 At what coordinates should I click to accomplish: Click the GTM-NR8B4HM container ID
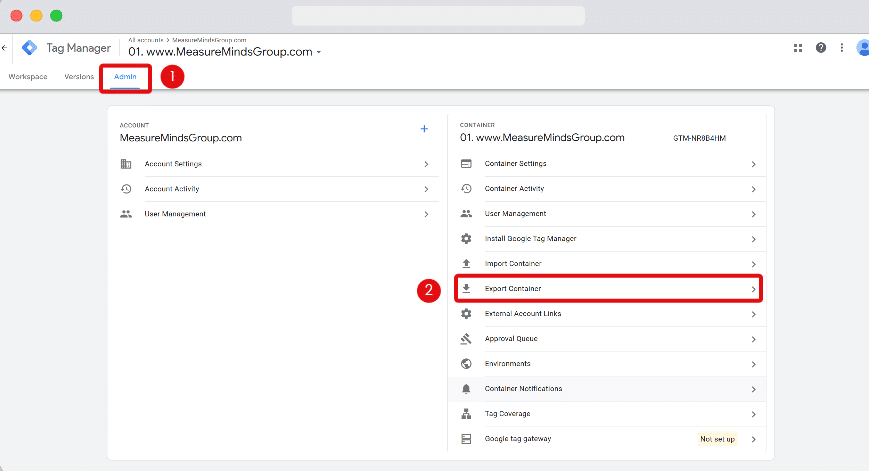(699, 138)
